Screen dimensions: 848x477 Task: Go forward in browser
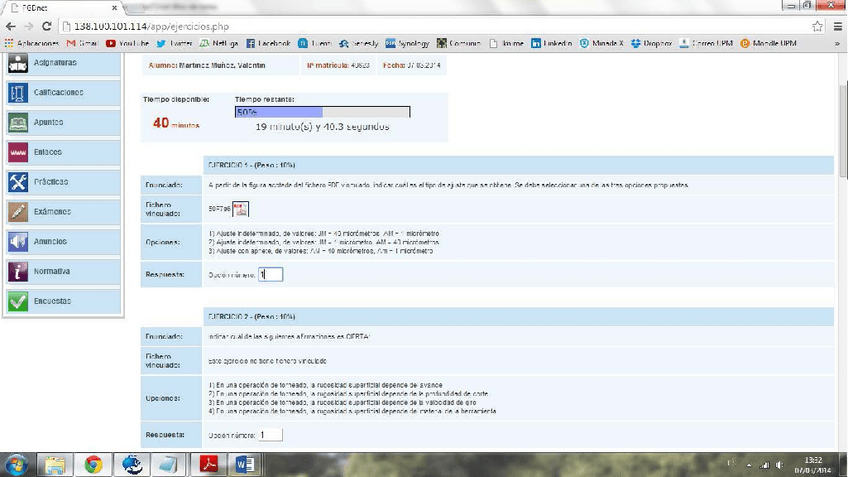28,26
